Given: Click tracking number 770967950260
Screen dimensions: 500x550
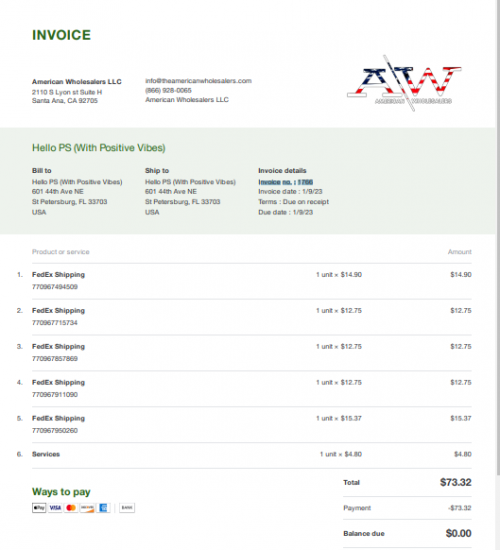Looking at the screenshot, I should pyautogui.click(x=55, y=430).
